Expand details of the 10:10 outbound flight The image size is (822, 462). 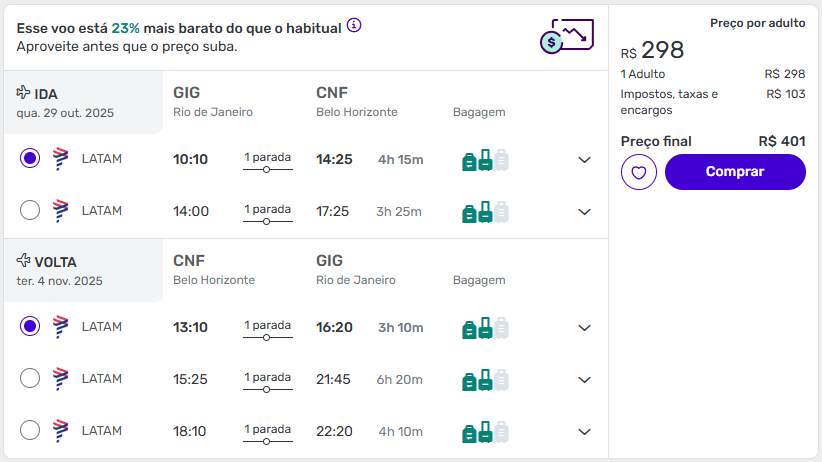585,160
